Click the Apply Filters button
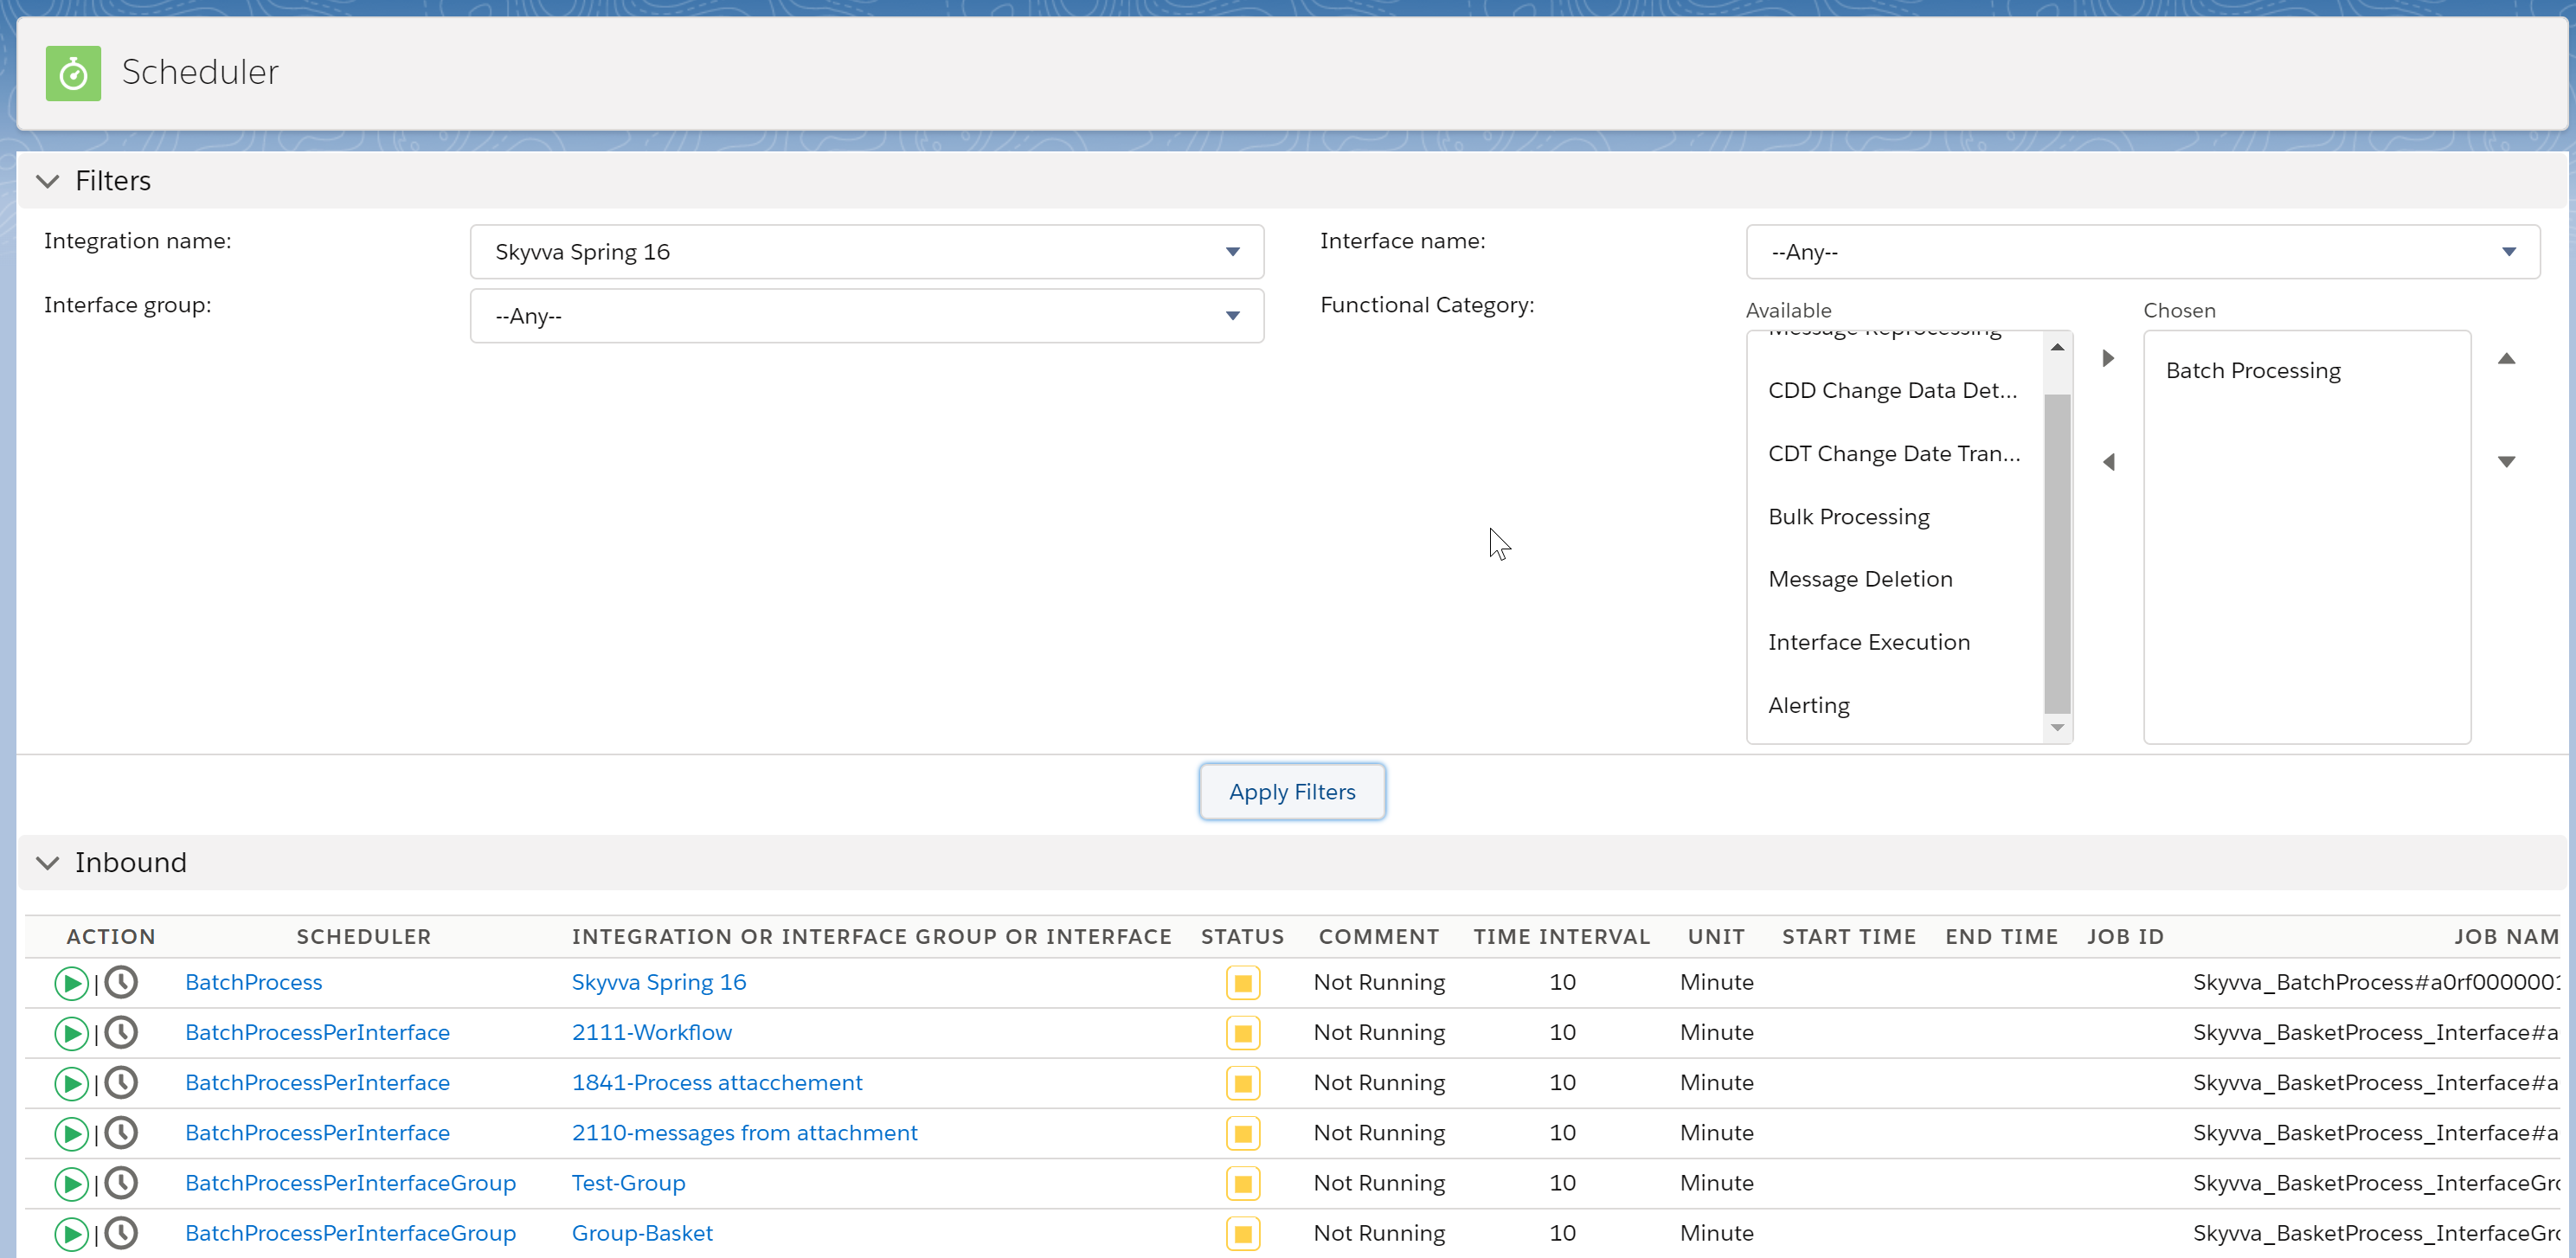The width and height of the screenshot is (2576, 1258). coord(1291,791)
